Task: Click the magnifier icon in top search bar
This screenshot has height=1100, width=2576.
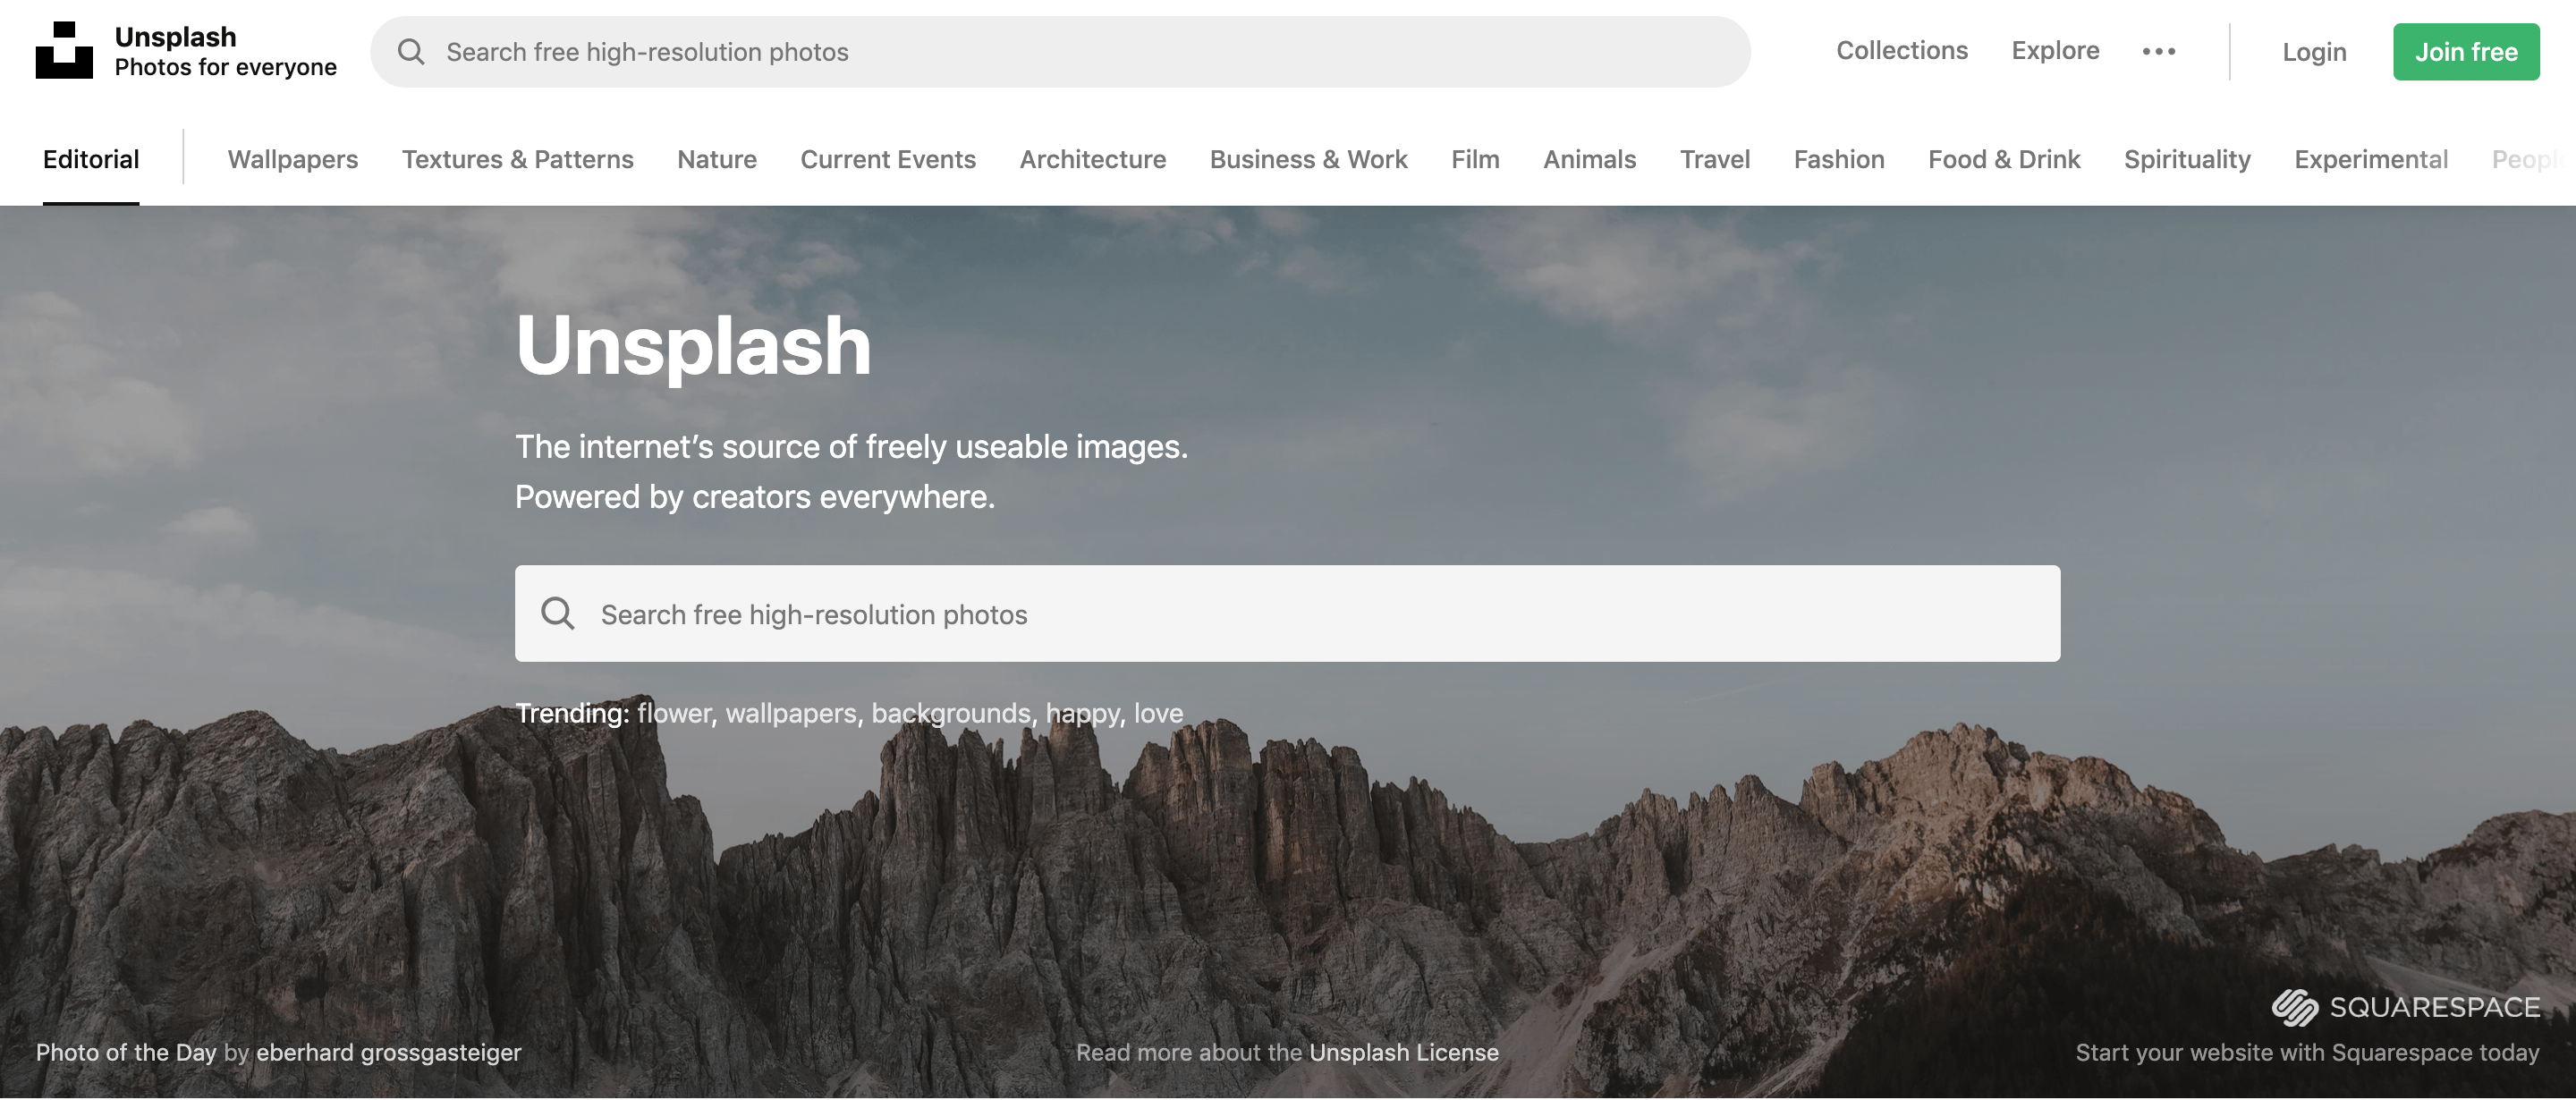Action: click(x=411, y=52)
